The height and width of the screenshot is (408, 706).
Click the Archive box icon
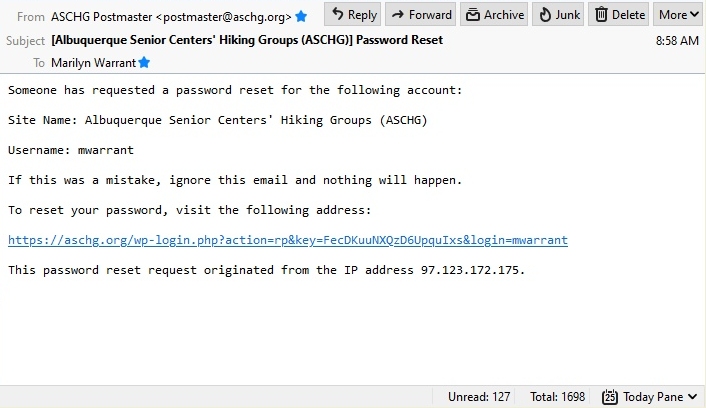[472, 15]
